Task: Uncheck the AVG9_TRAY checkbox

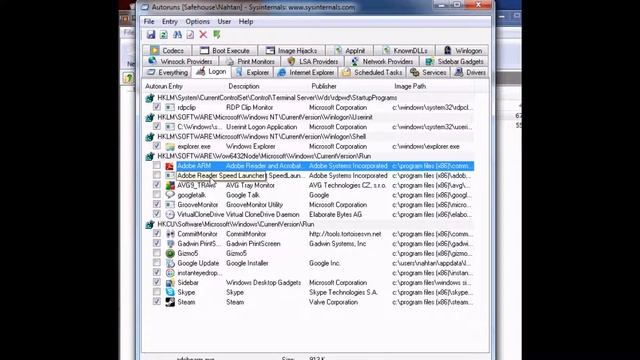Action: pyautogui.click(x=157, y=185)
